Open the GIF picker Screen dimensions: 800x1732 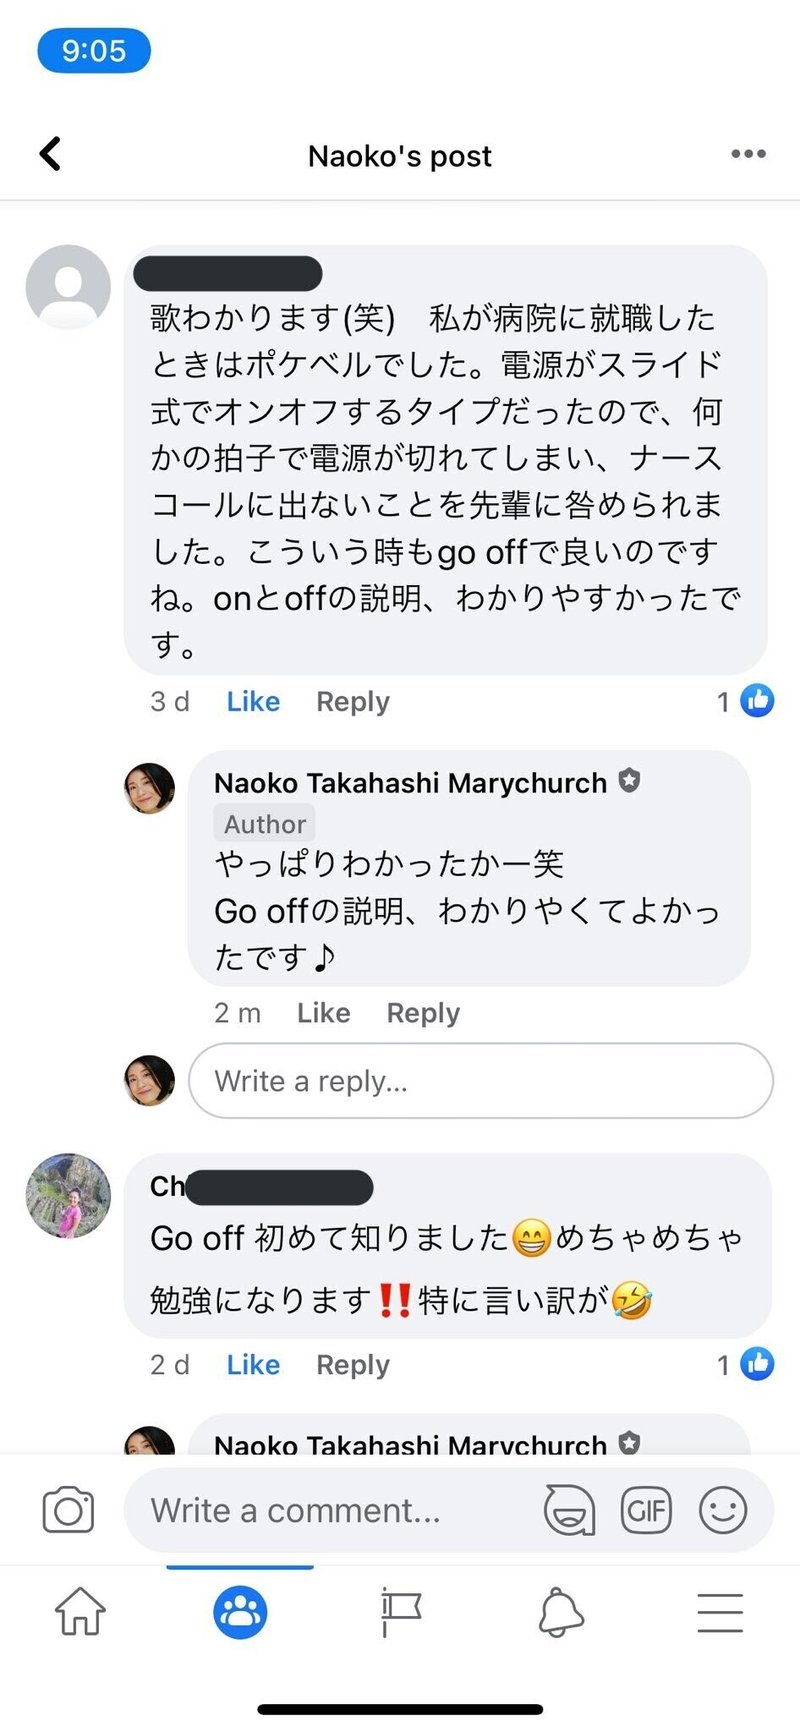[646, 1510]
